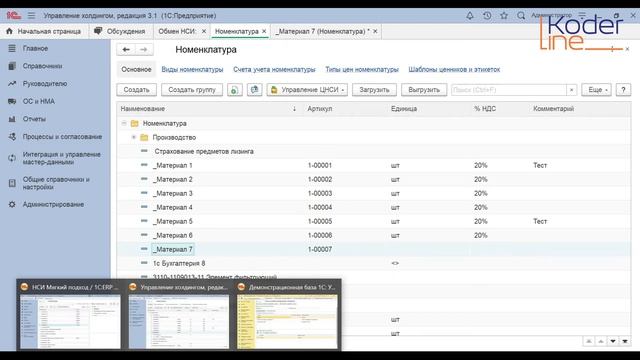The image size is (640, 360).
Task: Click green copy-item icon beside Создать группу
Action: pos(235,90)
